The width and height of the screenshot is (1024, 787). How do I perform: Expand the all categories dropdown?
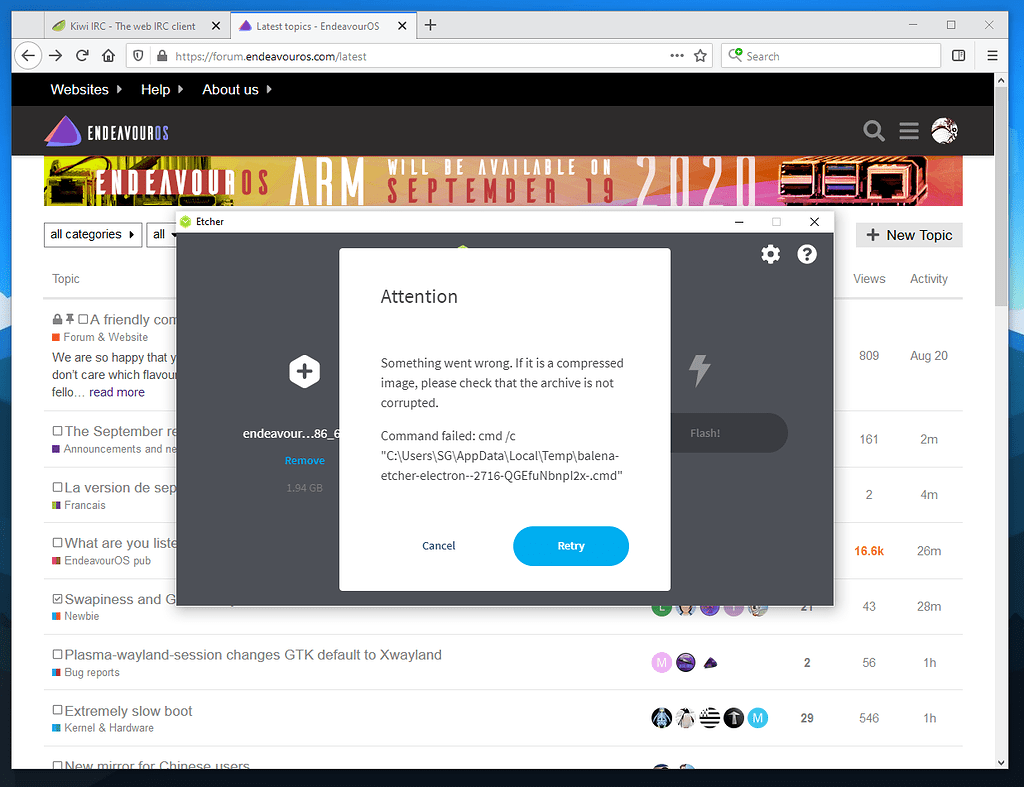pos(93,234)
